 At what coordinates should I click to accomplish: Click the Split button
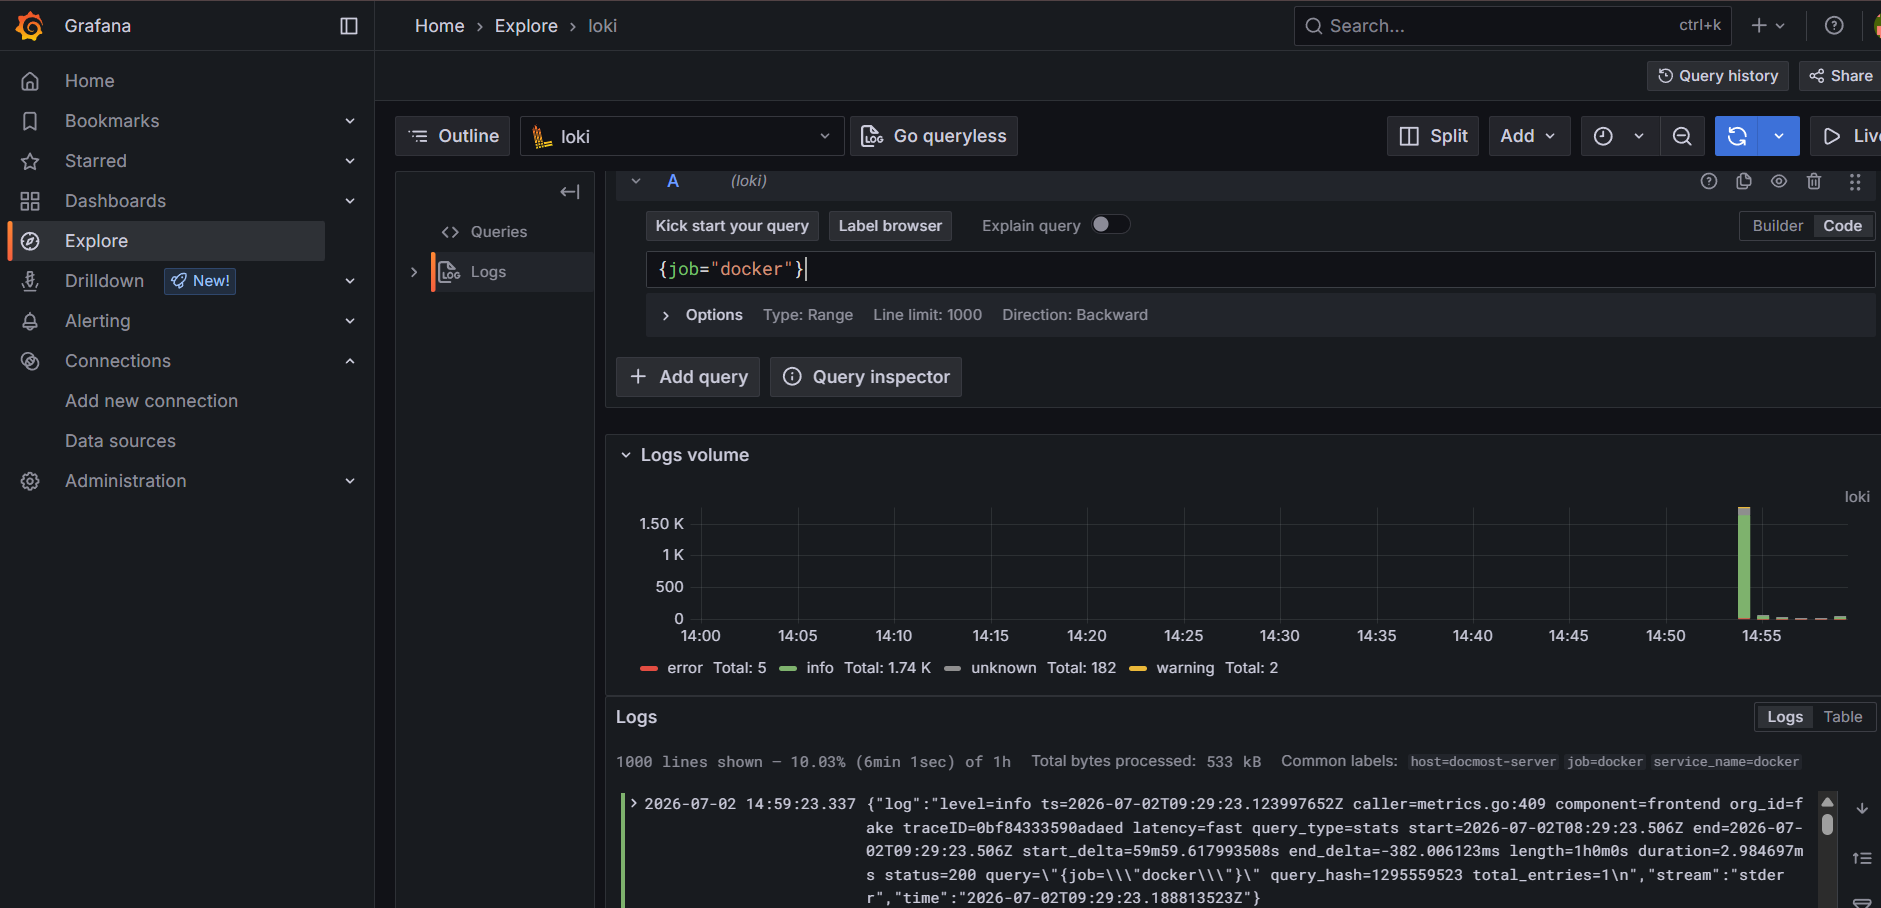(x=1433, y=136)
